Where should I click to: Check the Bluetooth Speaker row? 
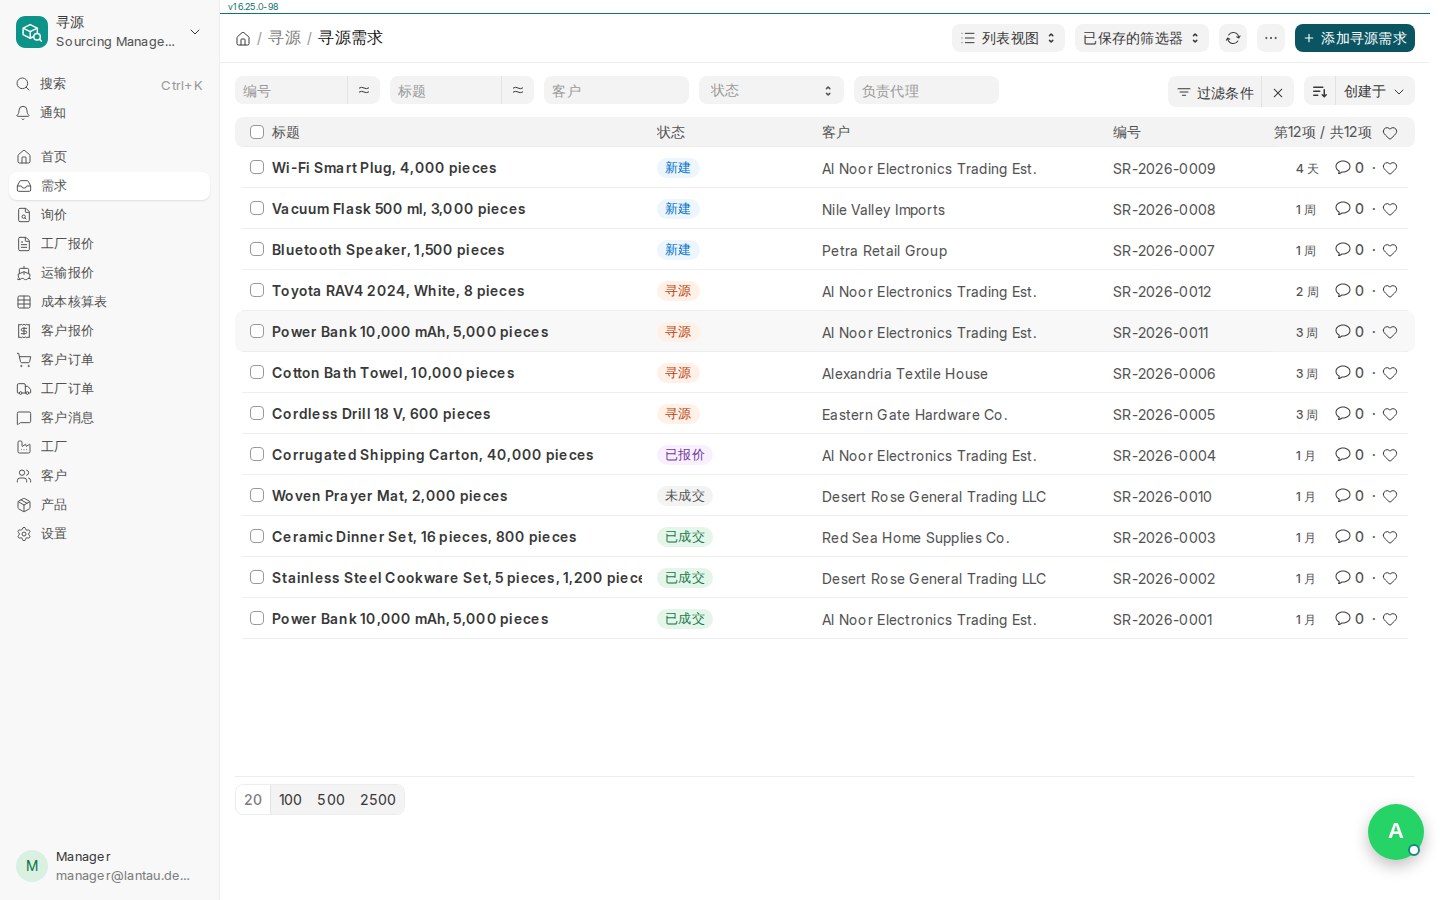coord(257,249)
